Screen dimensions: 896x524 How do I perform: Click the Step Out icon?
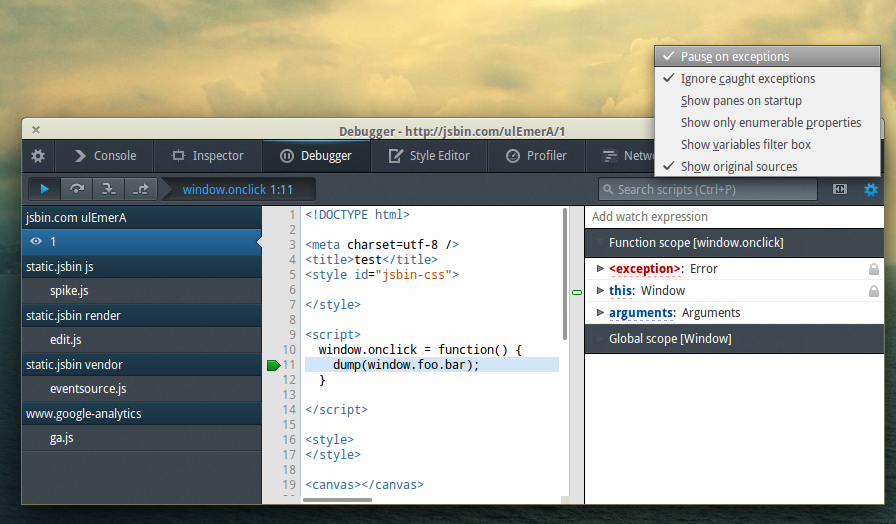click(x=140, y=189)
